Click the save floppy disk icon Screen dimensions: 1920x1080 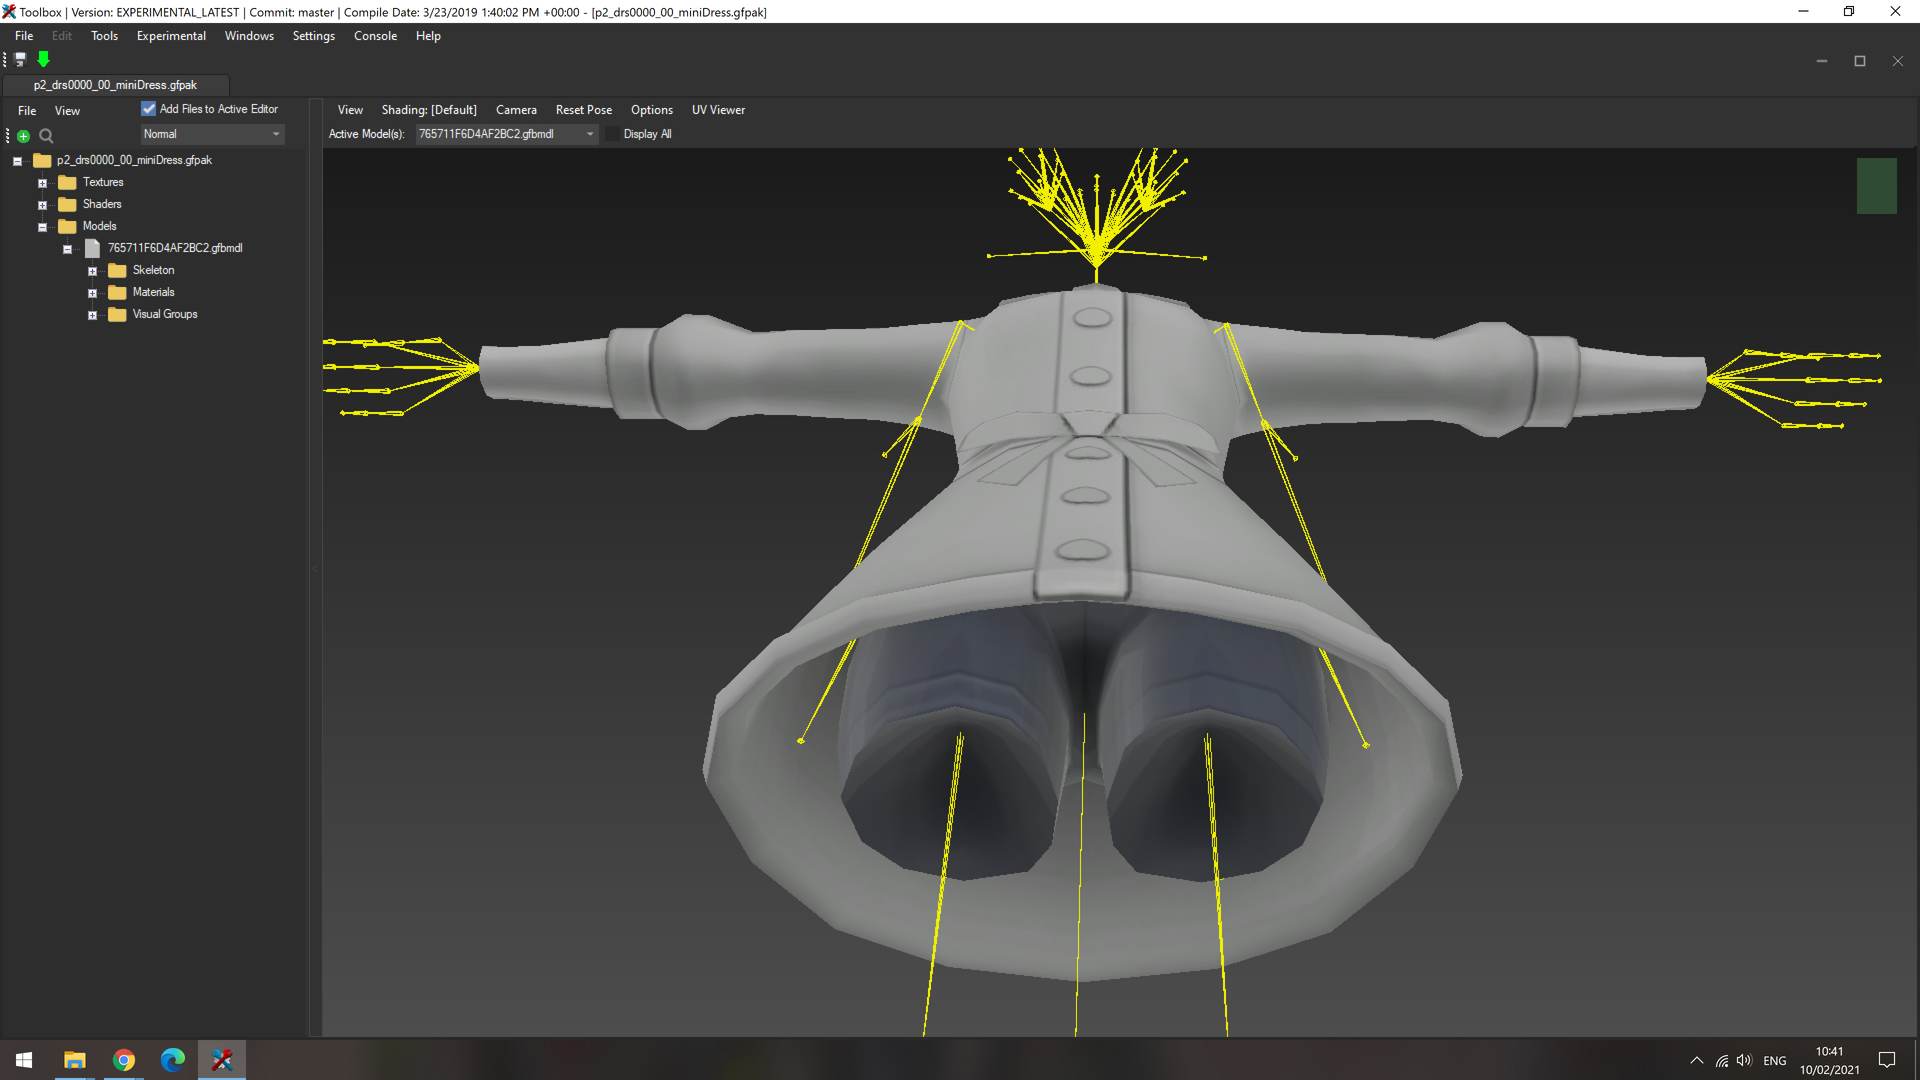point(20,60)
